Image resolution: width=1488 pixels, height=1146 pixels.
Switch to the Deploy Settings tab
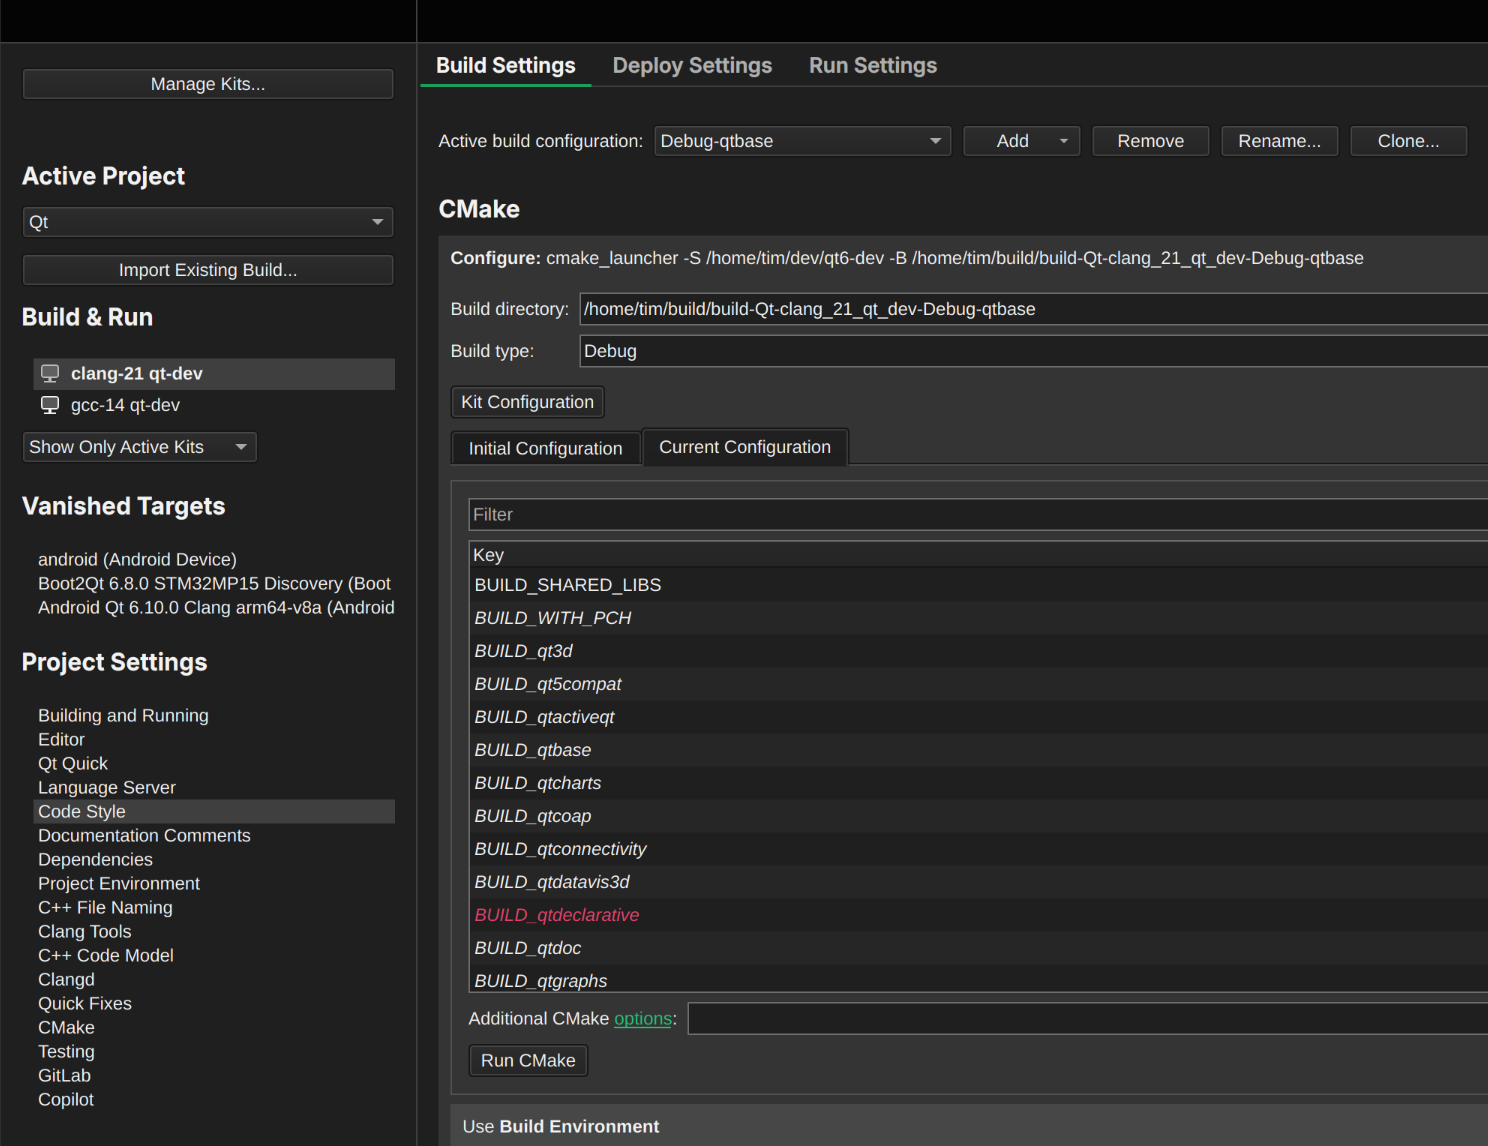[x=692, y=66]
